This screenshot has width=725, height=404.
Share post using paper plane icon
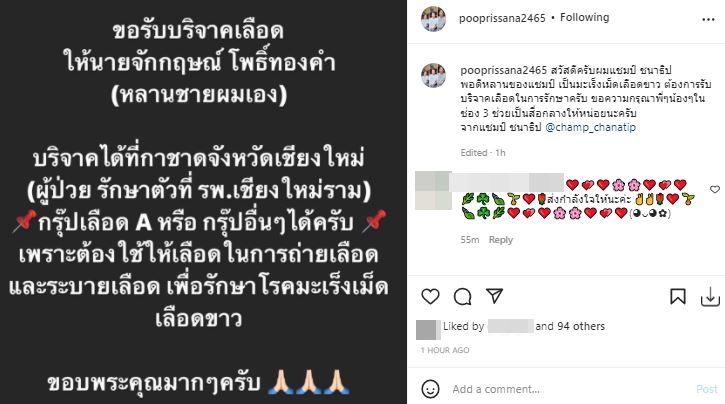[494, 296]
